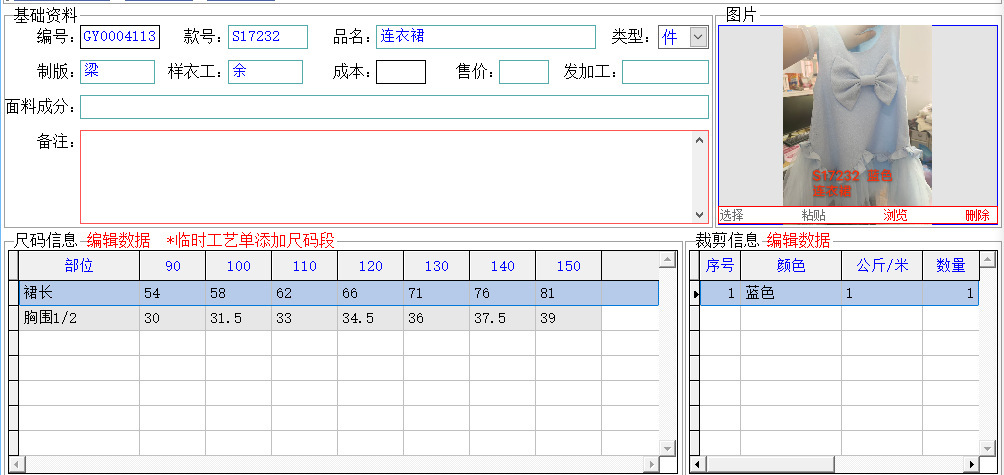Click inside the 备注 remarks text area
1004x475 pixels.
[x=387, y=177]
